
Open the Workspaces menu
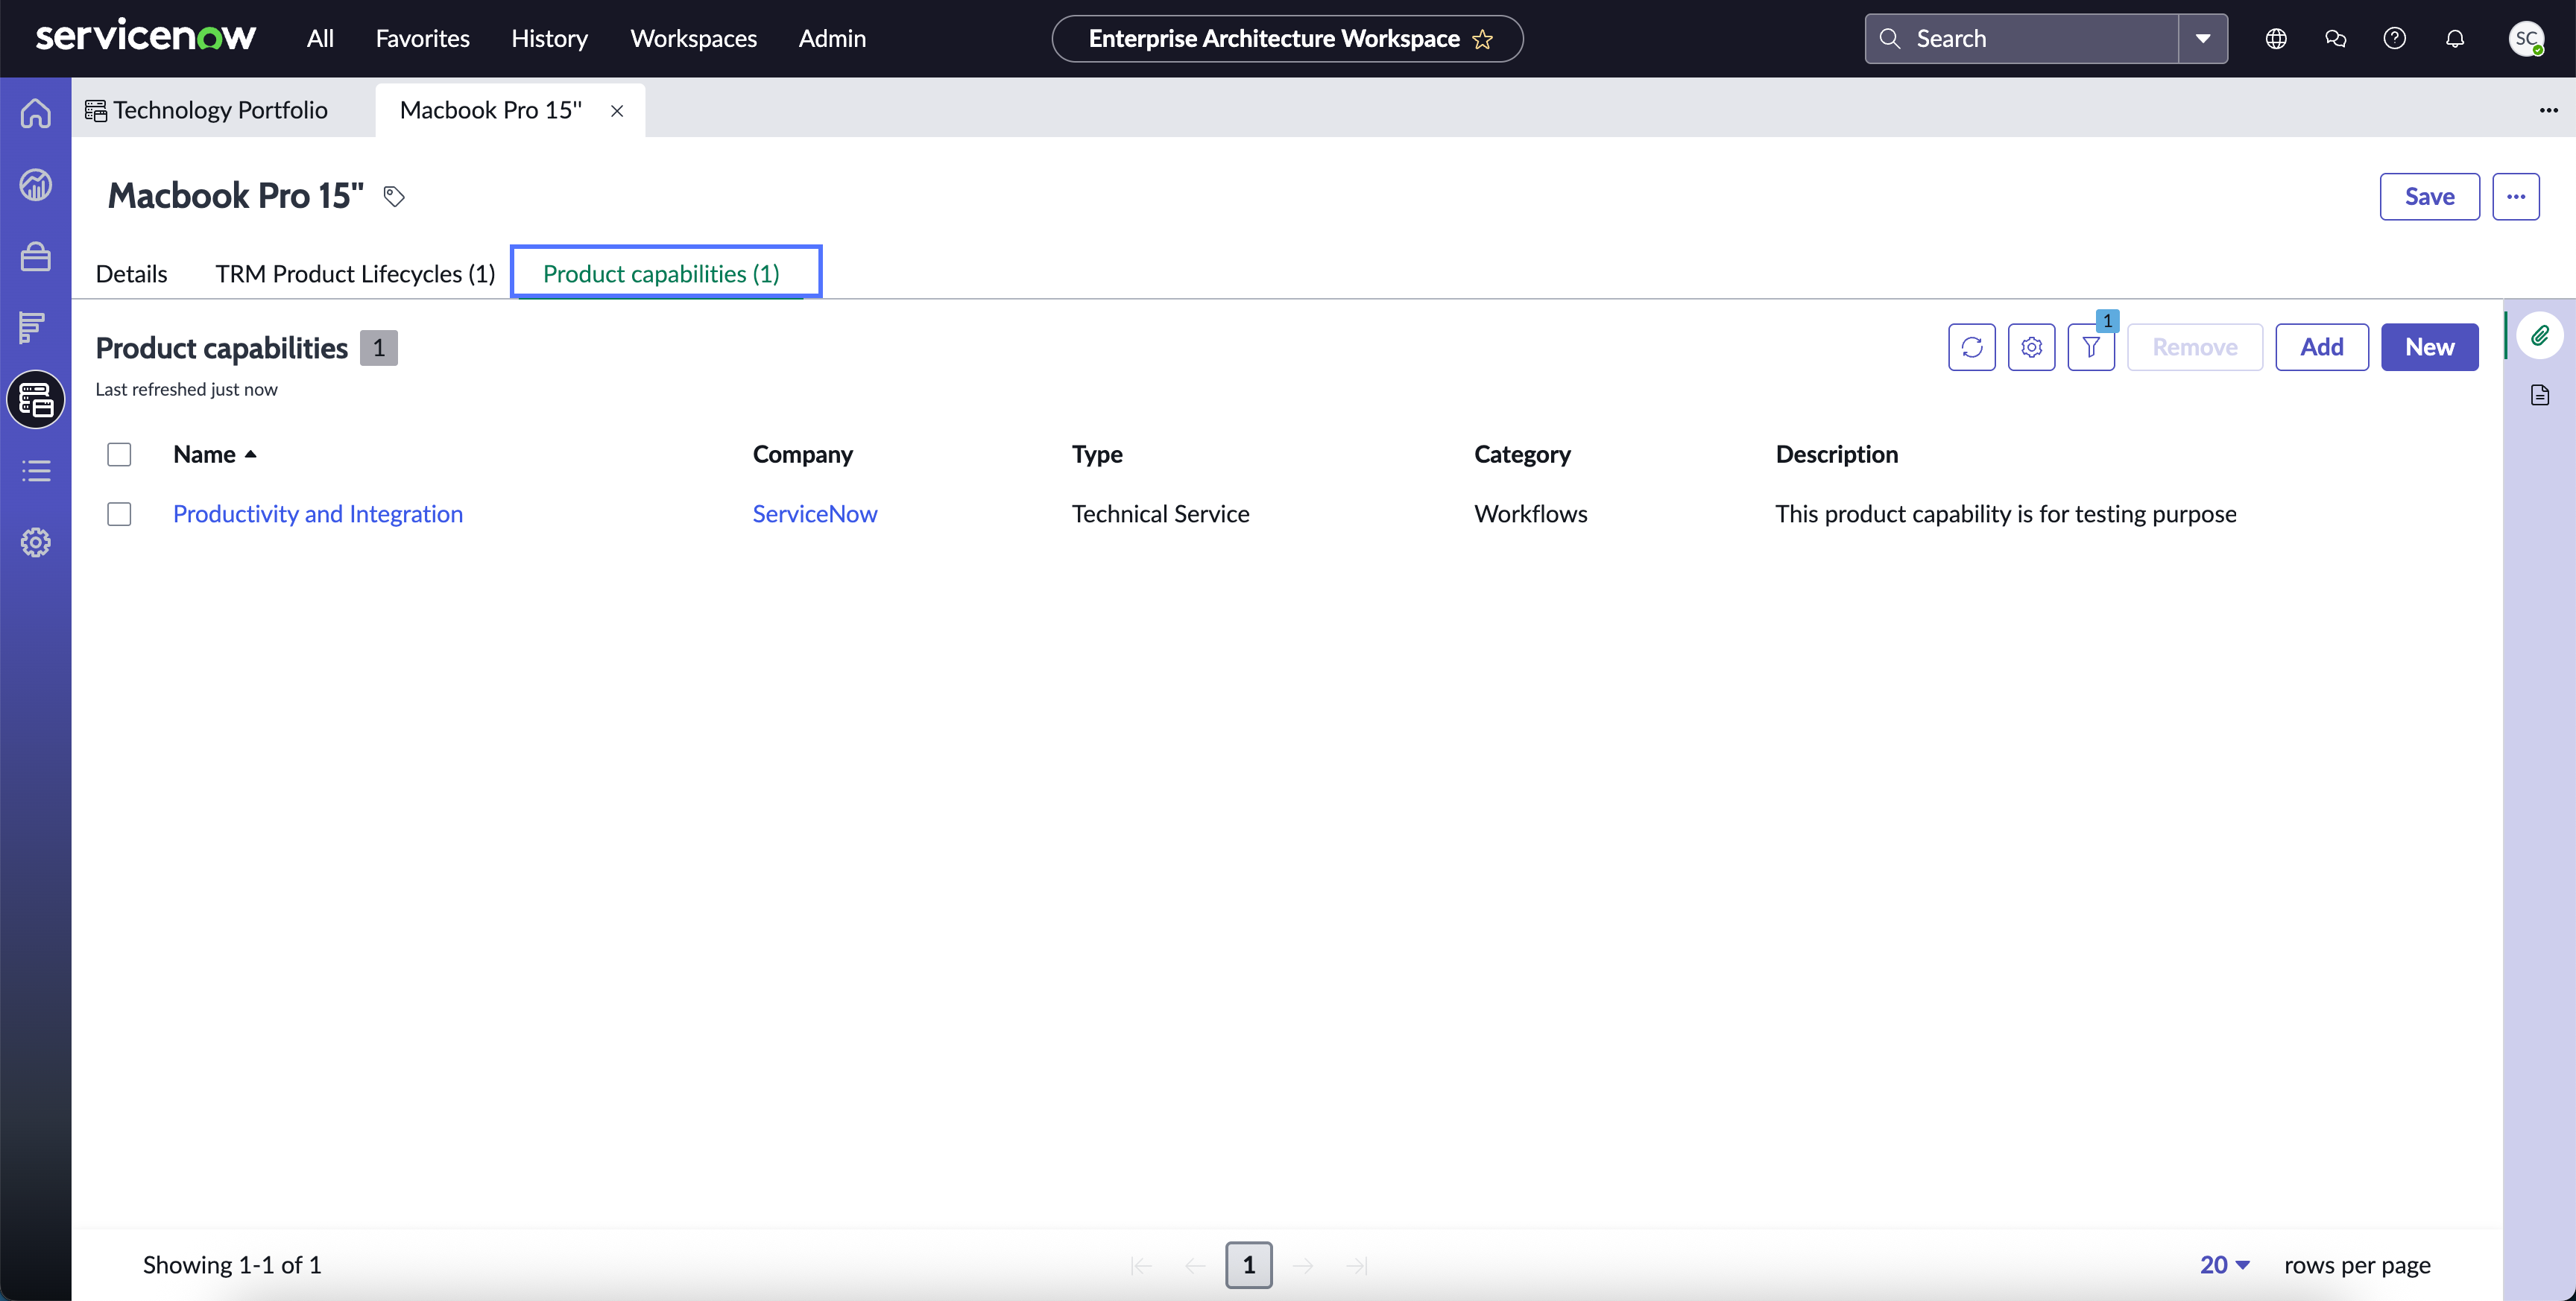(693, 39)
